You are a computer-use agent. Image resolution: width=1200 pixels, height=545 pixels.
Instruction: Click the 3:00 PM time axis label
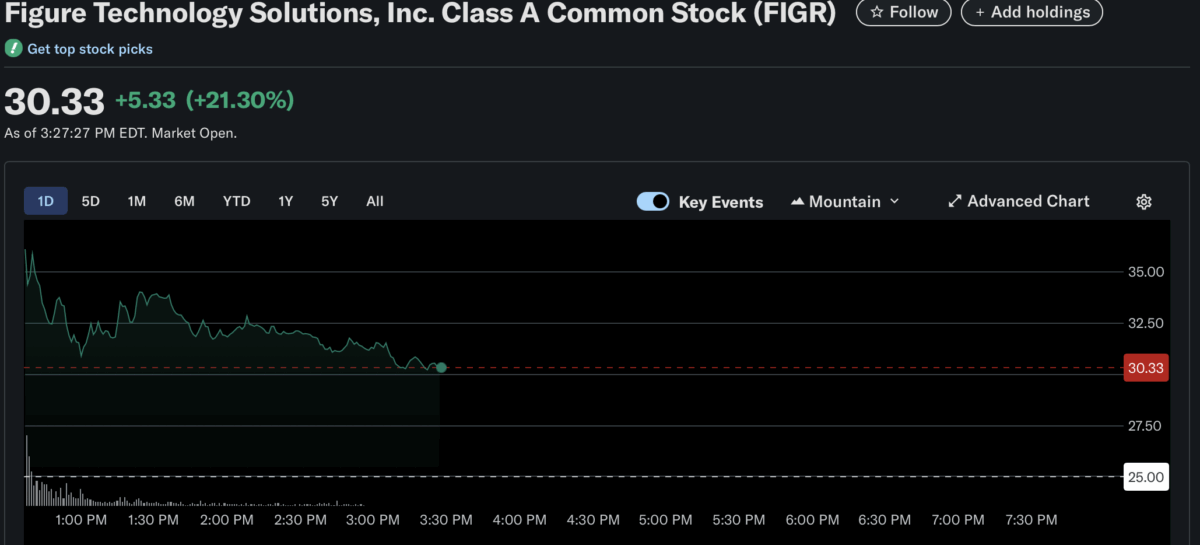pyautogui.click(x=373, y=520)
